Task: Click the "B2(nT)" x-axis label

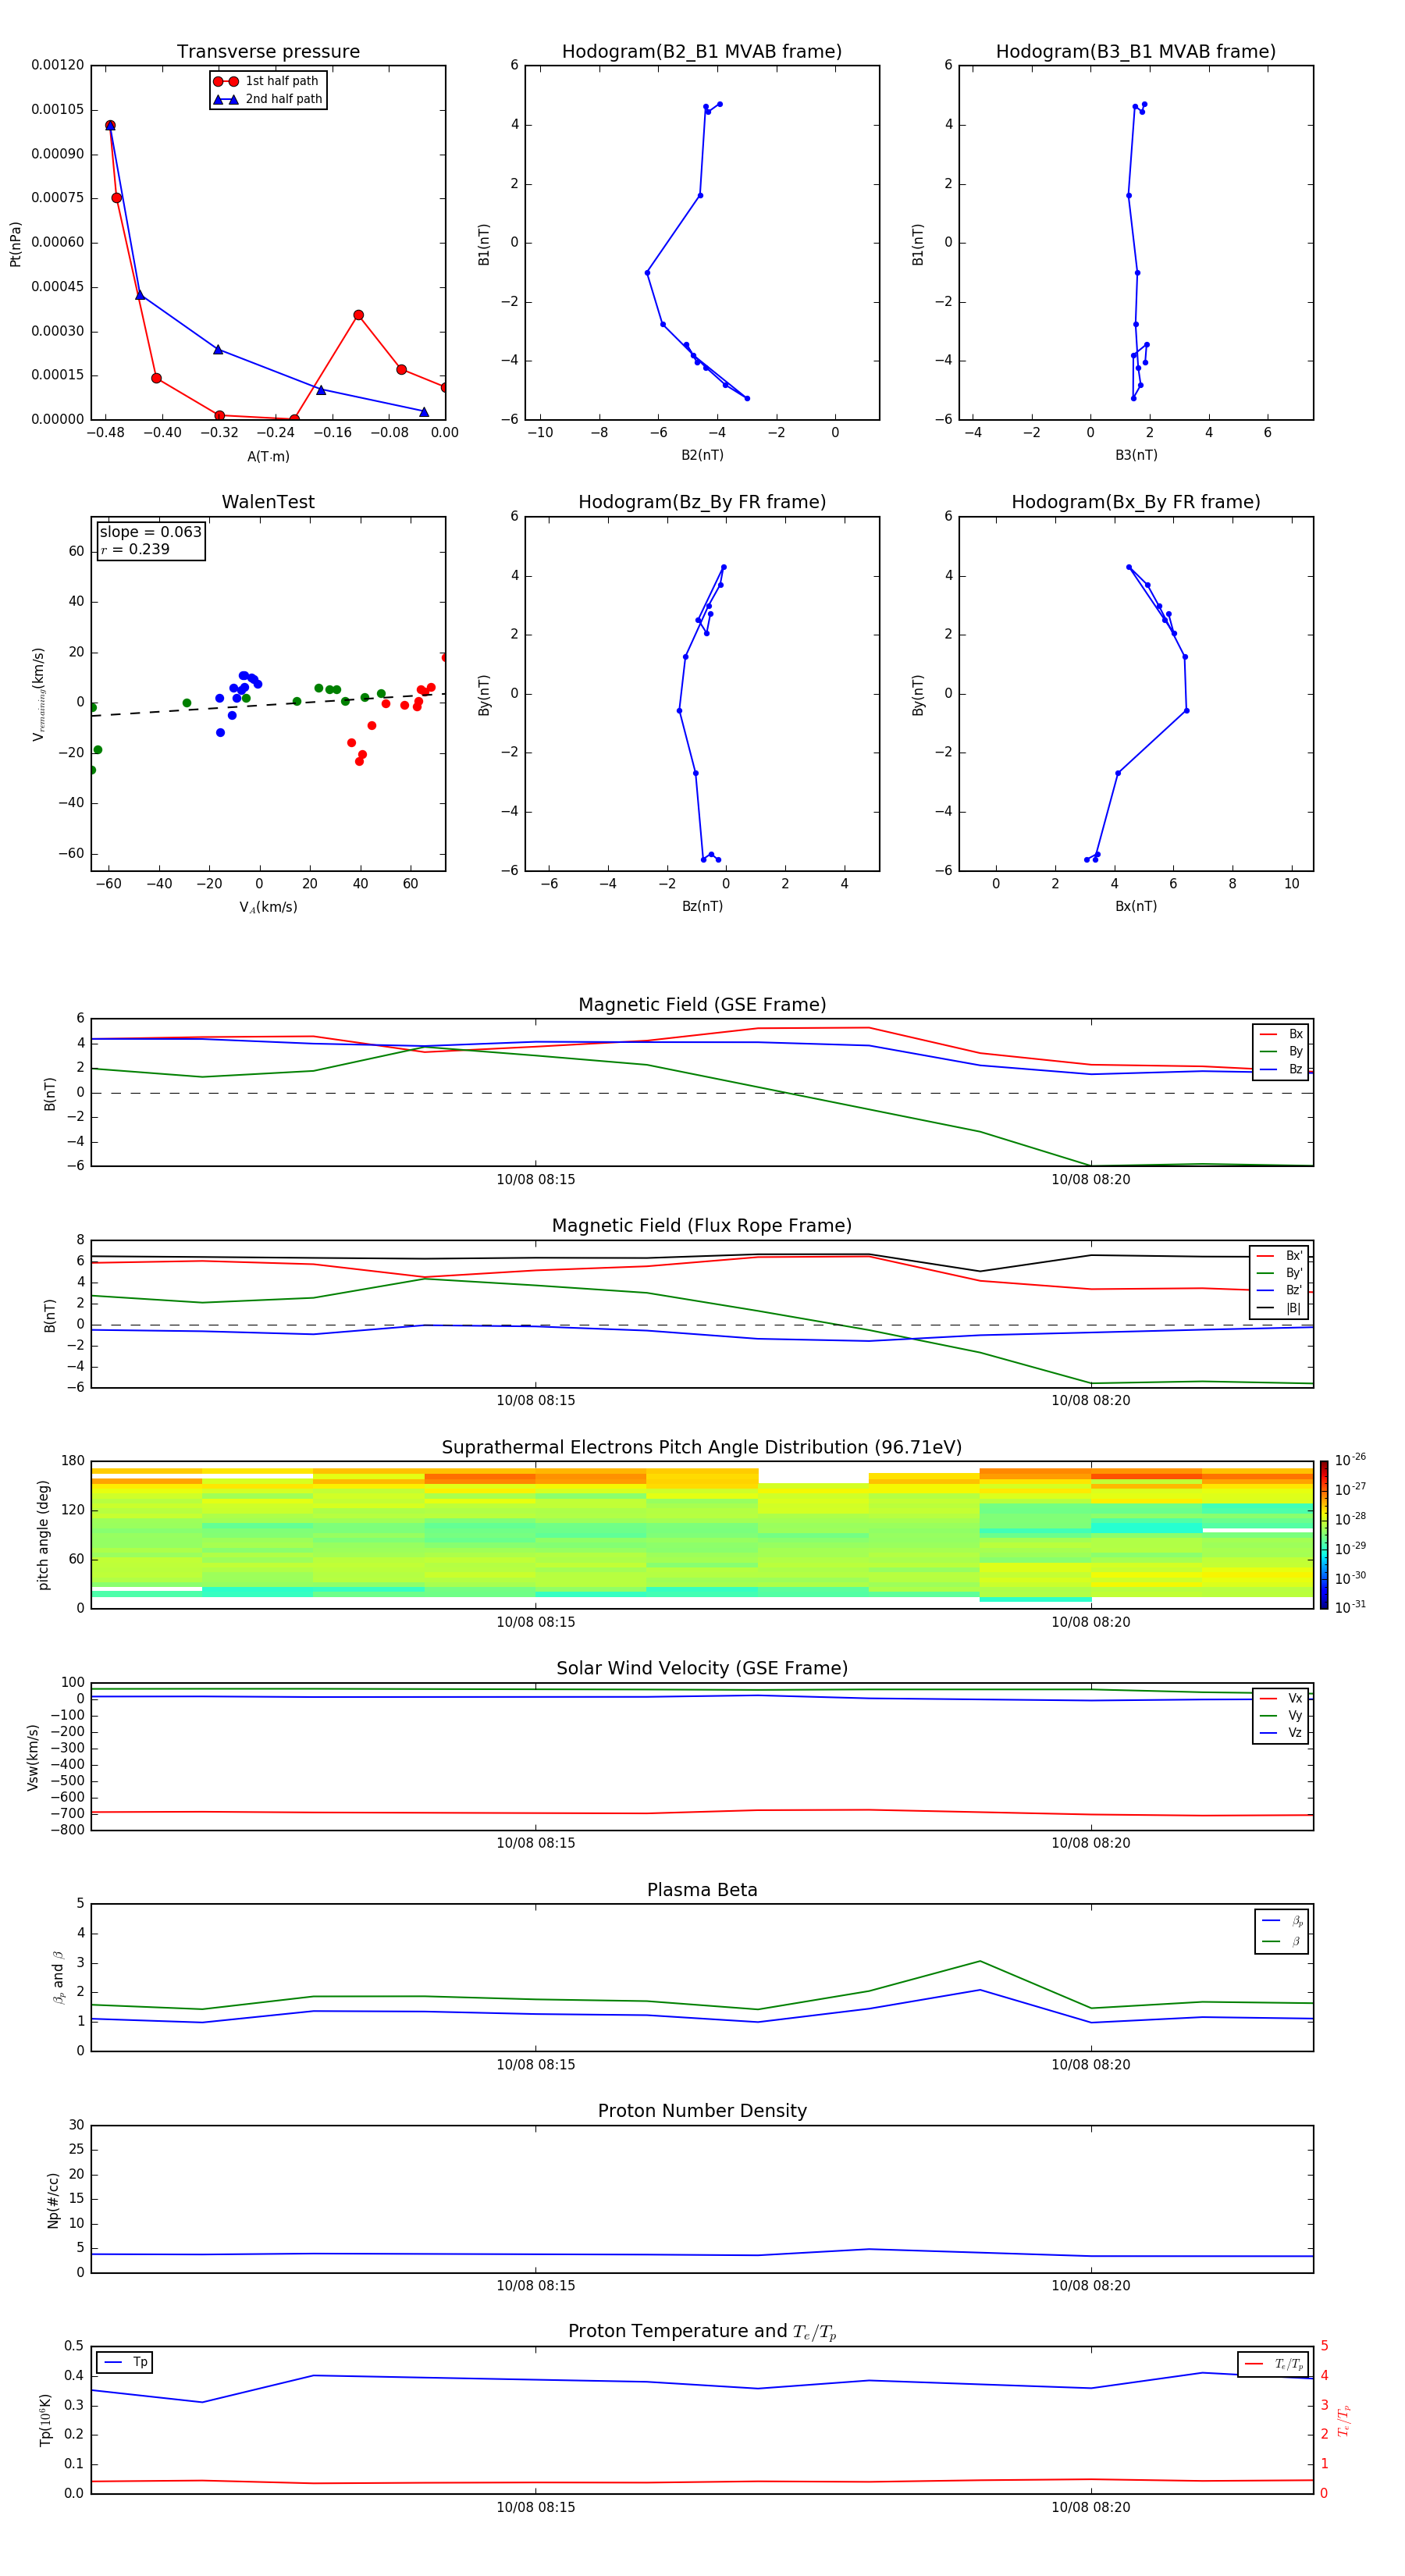Action: tap(702, 455)
